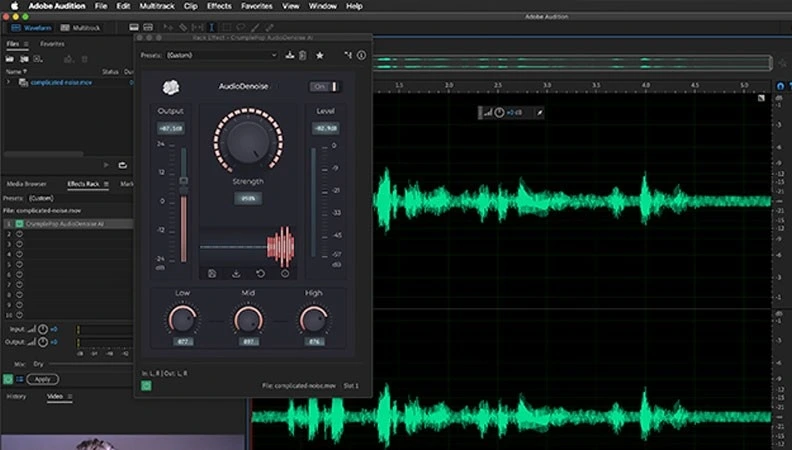Show the spectral pitch display icon

tap(148, 27)
